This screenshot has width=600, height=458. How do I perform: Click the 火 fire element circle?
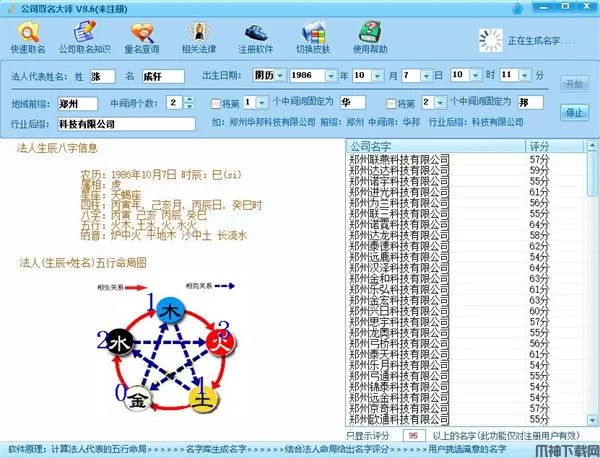tap(221, 342)
